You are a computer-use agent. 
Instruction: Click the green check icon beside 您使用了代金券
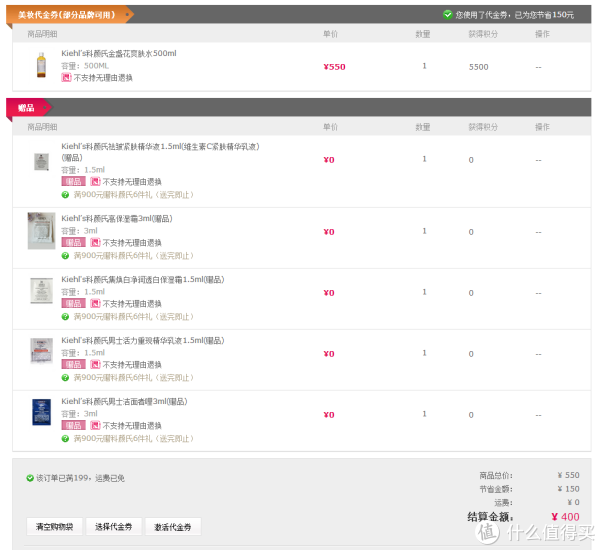447,15
